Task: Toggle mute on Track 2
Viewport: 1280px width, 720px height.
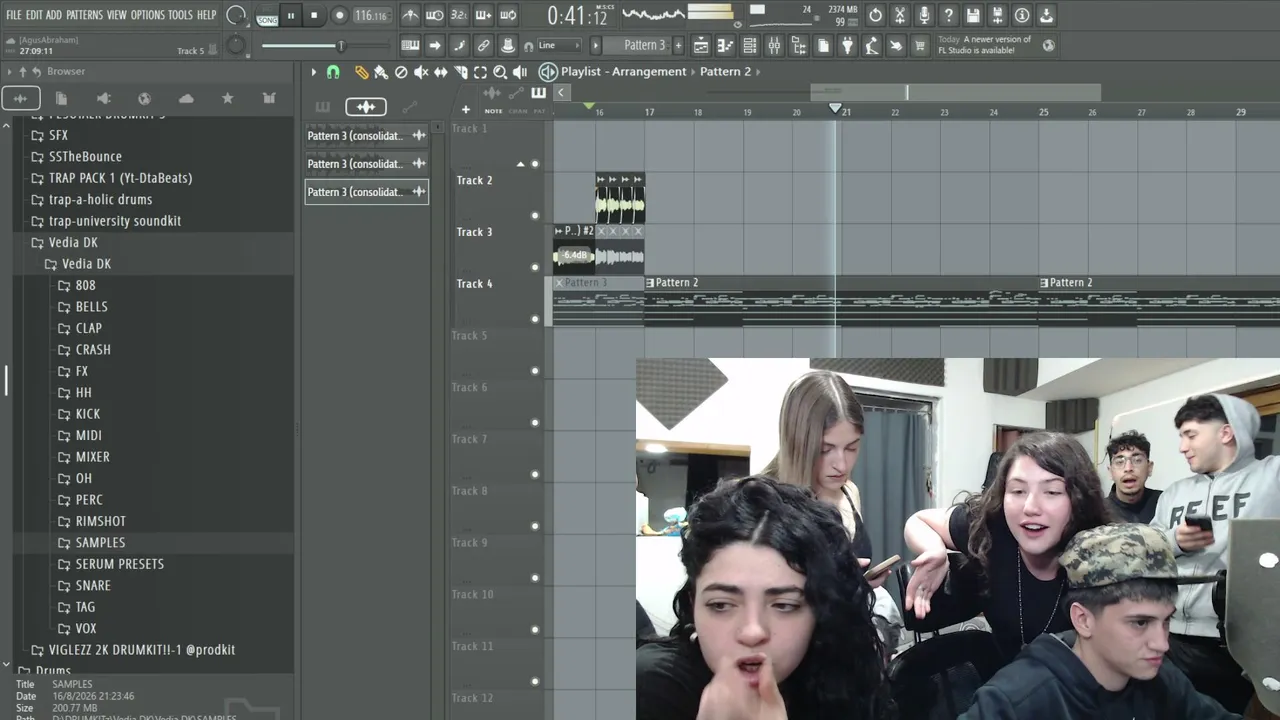Action: coord(535,215)
